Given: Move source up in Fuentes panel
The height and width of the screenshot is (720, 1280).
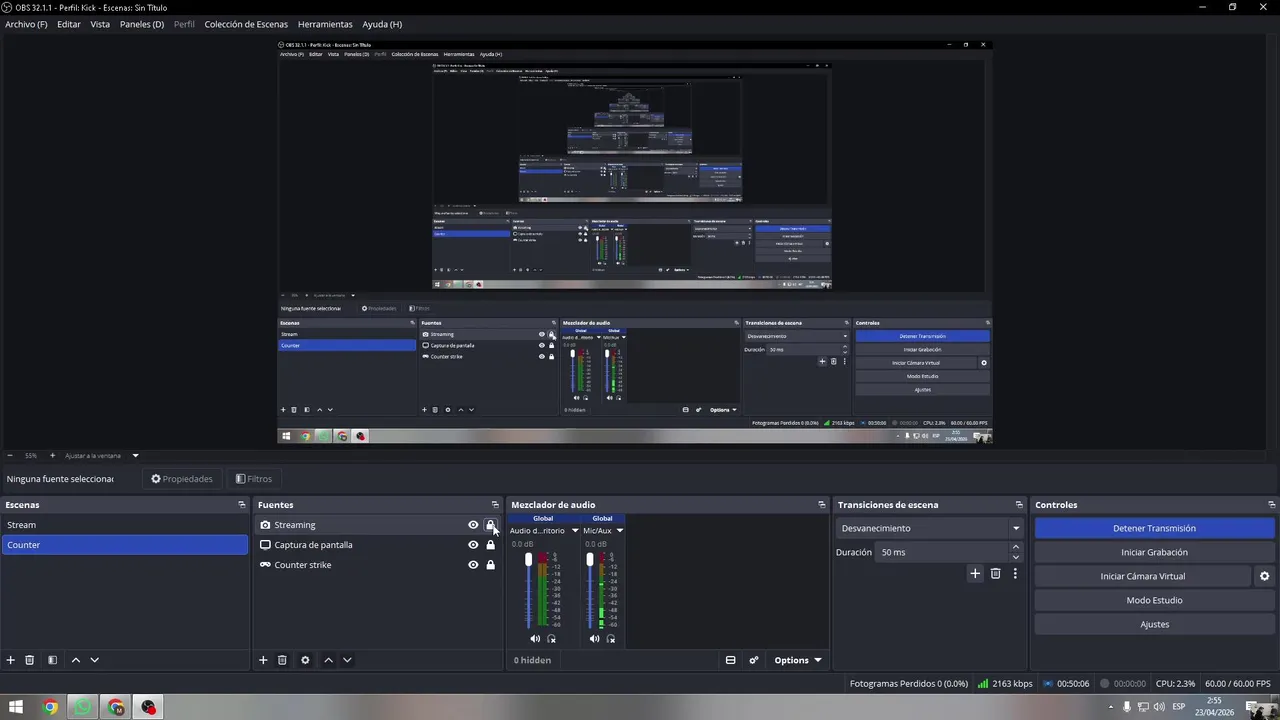Looking at the screenshot, I should tap(328, 660).
